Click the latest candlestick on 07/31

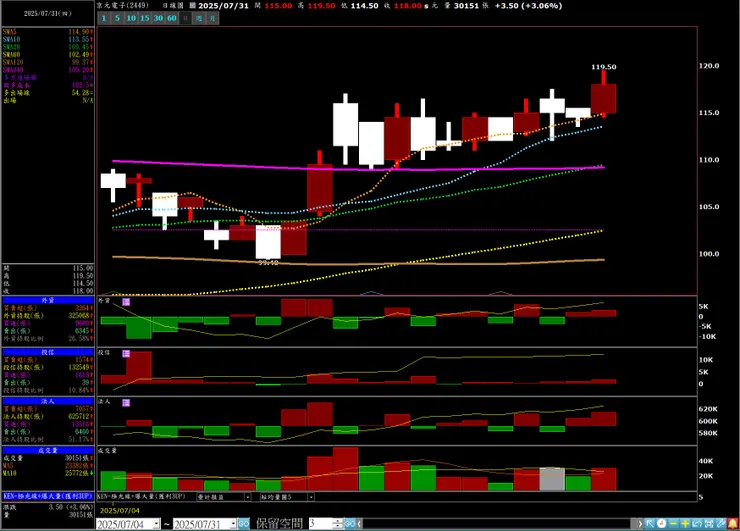(x=604, y=98)
